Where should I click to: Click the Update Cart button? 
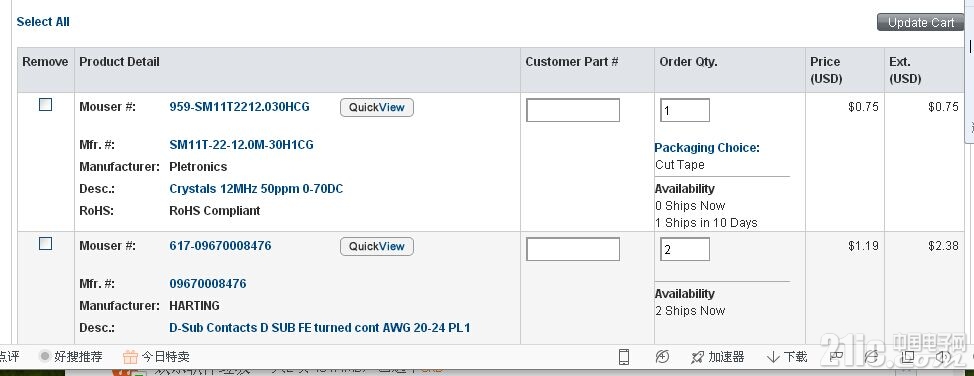coord(921,22)
